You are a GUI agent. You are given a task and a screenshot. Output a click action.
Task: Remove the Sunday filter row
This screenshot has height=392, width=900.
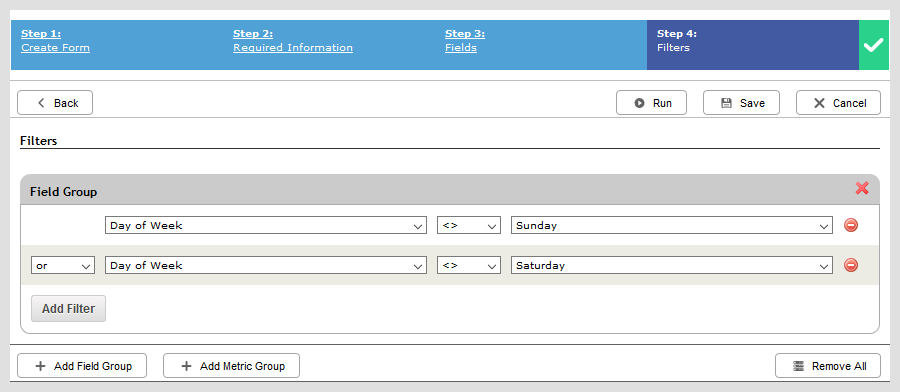click(851, 225)
